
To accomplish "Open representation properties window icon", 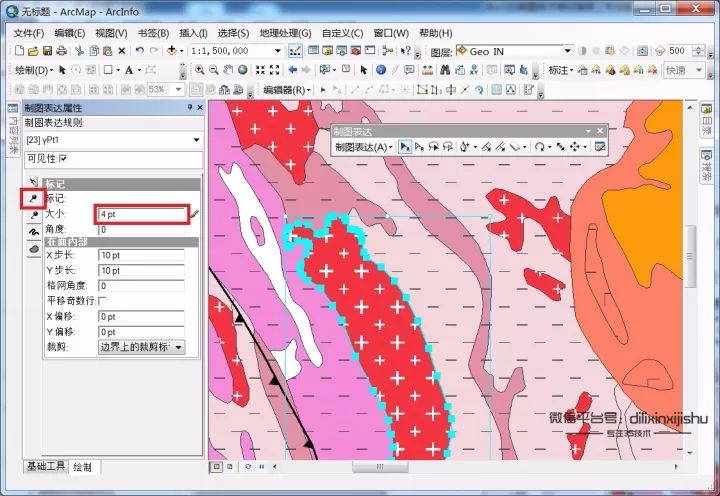I will 600,147.
